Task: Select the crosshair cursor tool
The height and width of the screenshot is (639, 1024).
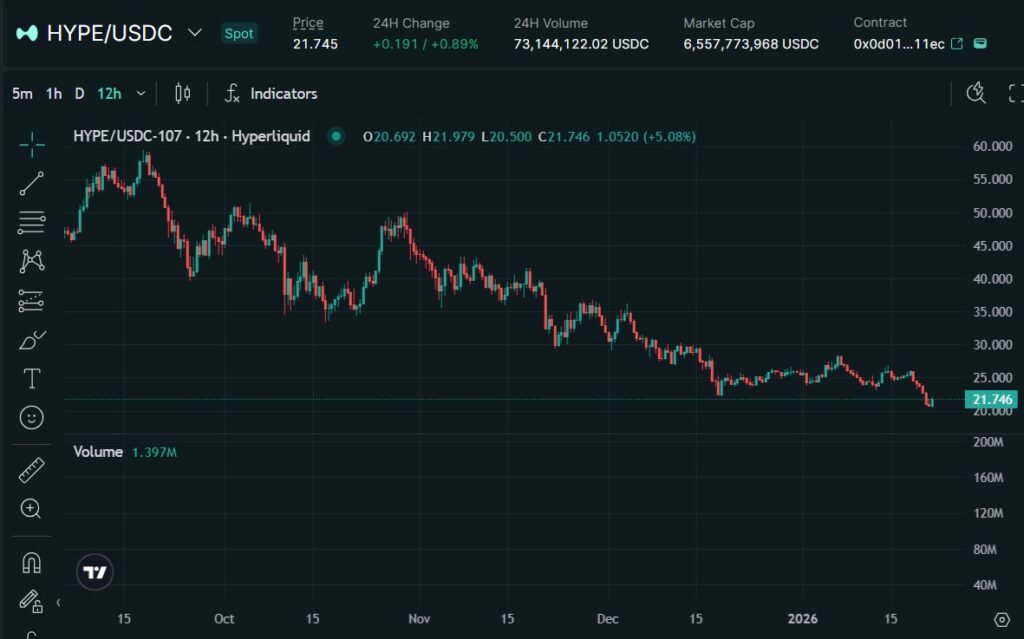Action: point(32,145)
